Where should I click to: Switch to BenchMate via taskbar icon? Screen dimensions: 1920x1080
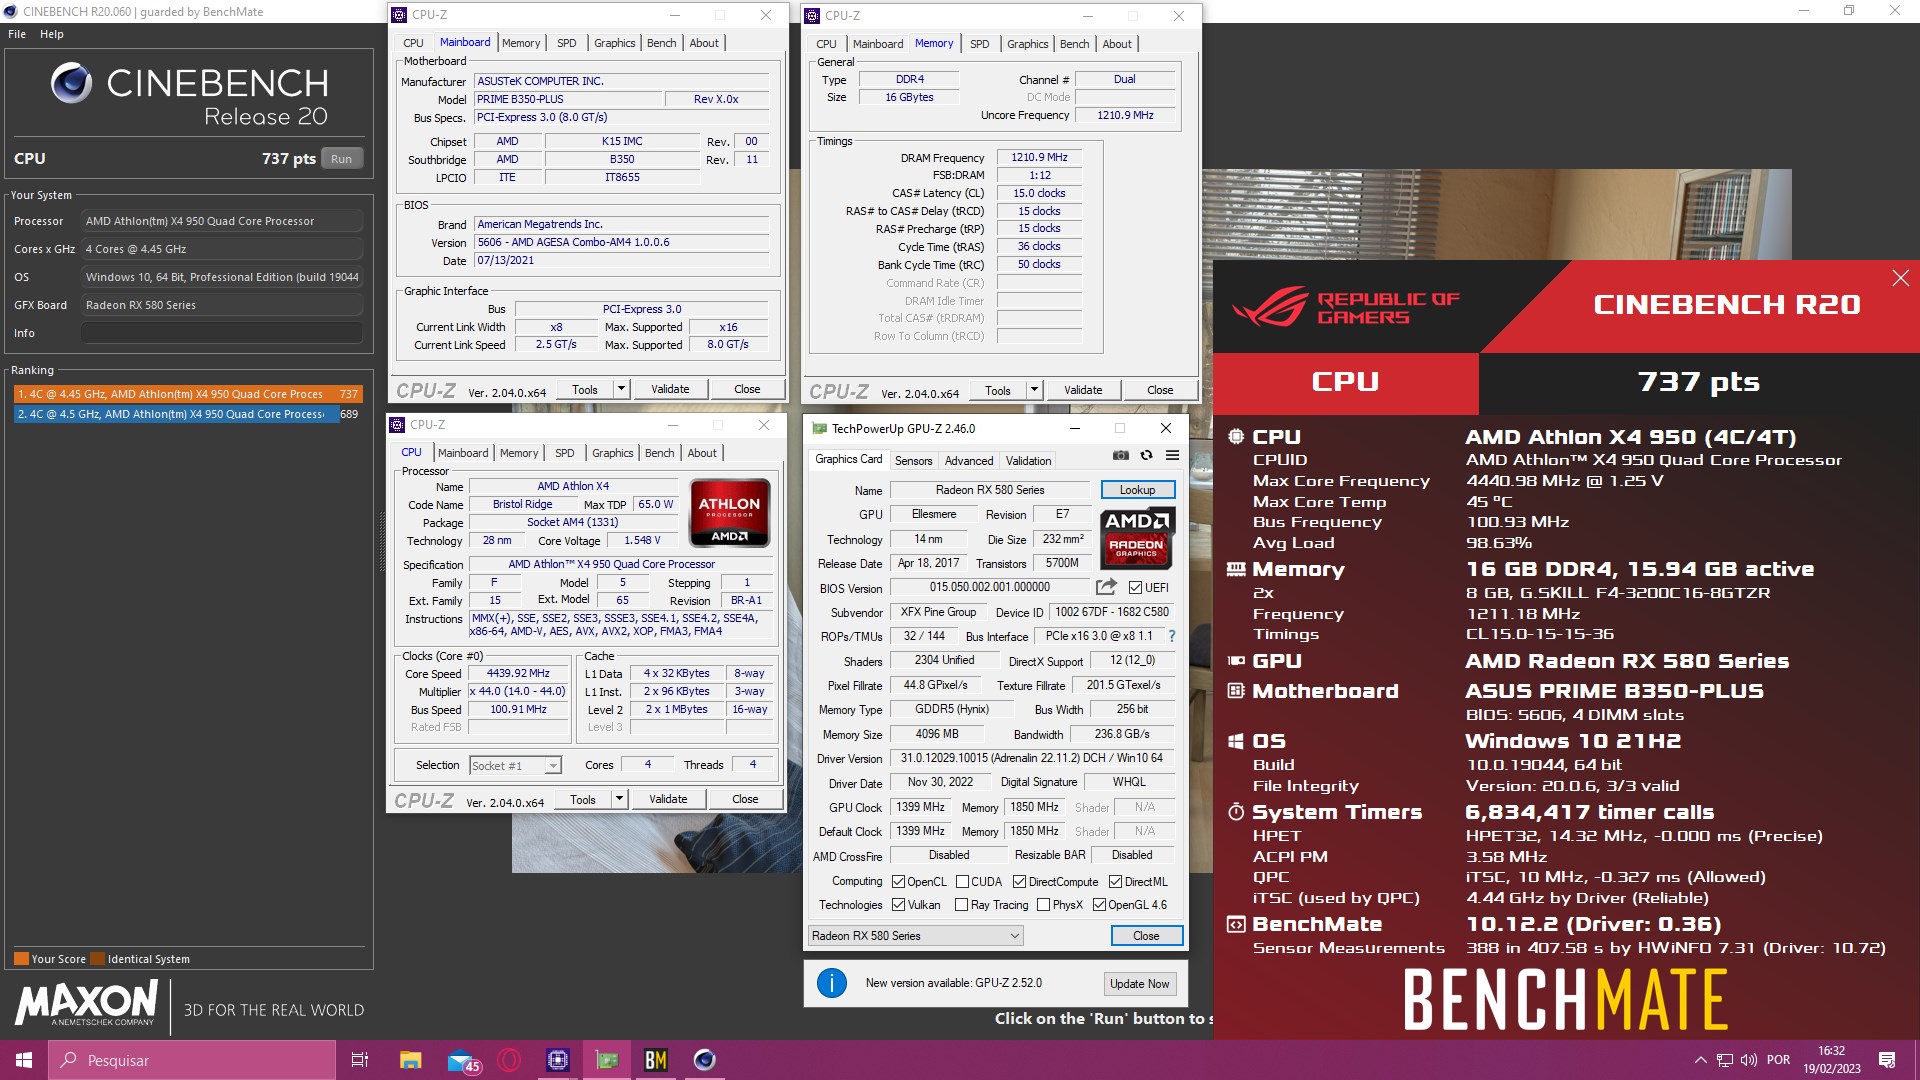click(x=656, y=1060)
